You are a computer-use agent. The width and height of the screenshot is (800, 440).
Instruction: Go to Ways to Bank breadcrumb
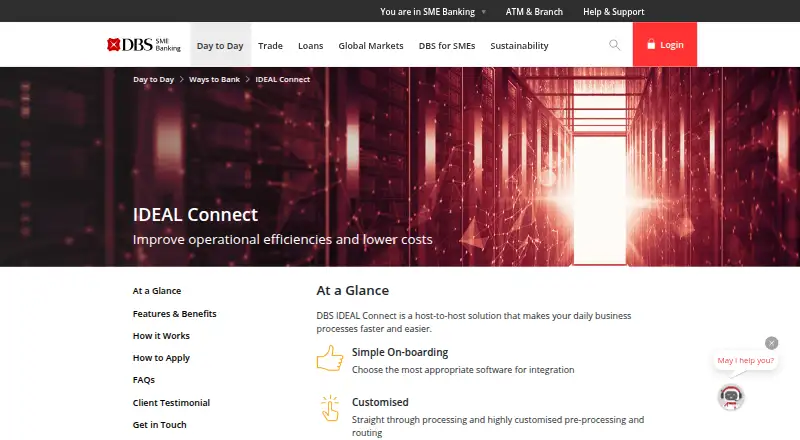click(x=214, y=80)
